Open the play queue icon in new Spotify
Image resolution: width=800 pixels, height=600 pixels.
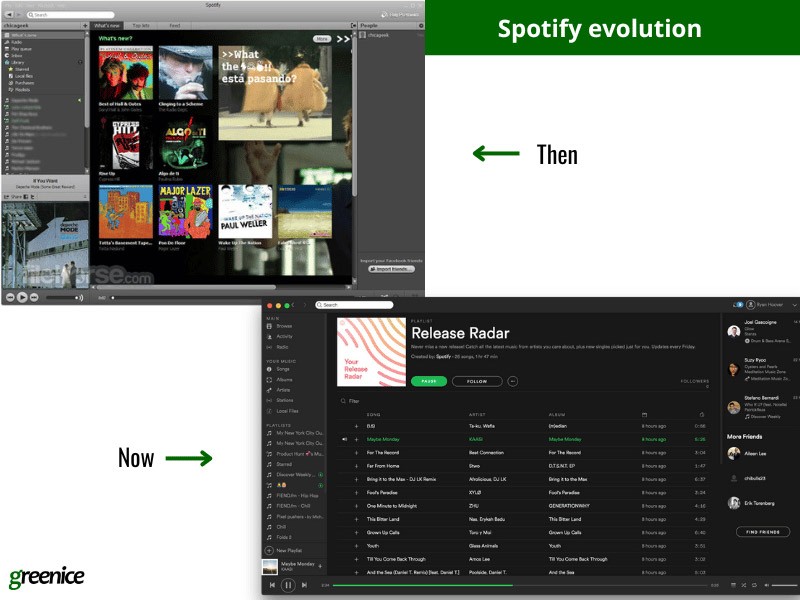pos(733,585)
